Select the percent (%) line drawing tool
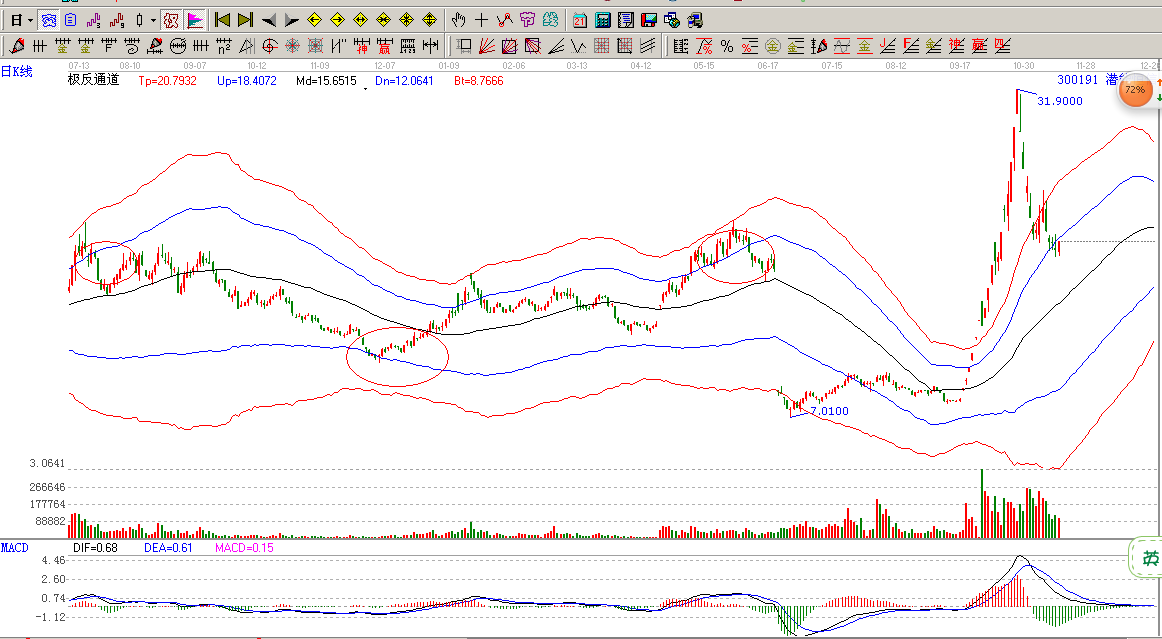Image resolution: width=1162 pixels, height=639 pixels. point(727,45)
